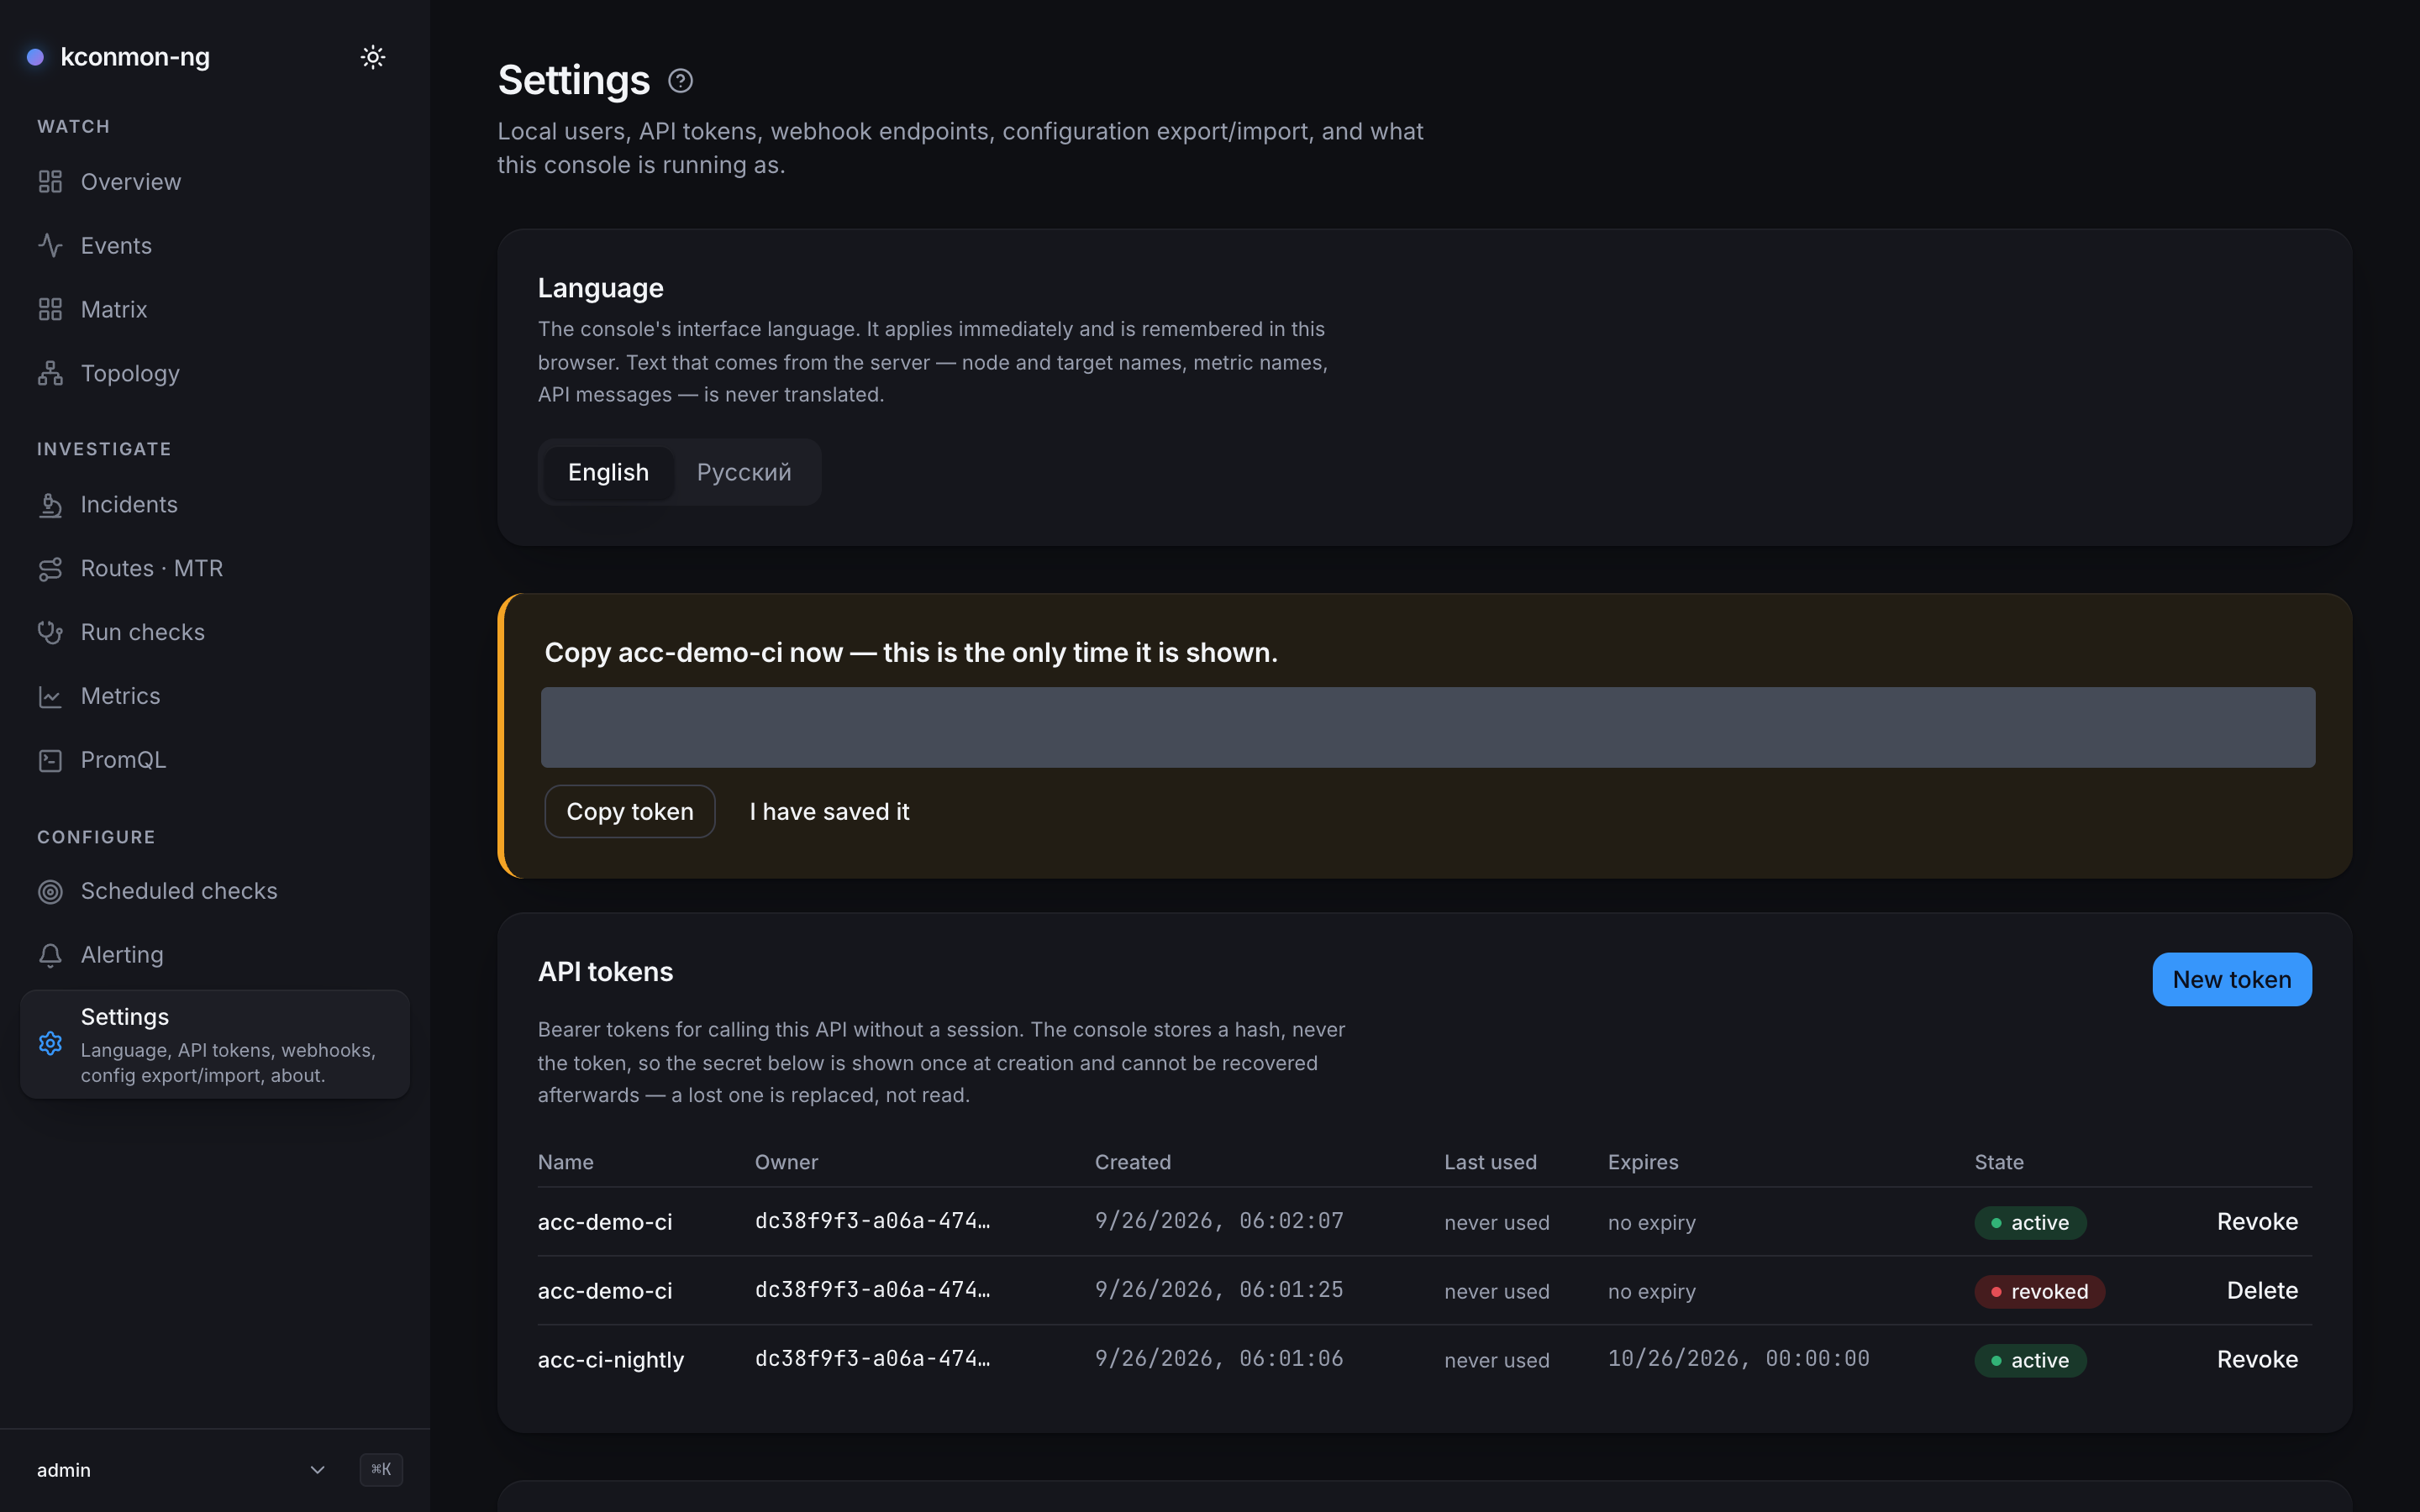Click the PromQL terminal icon
Screen dimensions: 2420x1512
pos(50,761)
